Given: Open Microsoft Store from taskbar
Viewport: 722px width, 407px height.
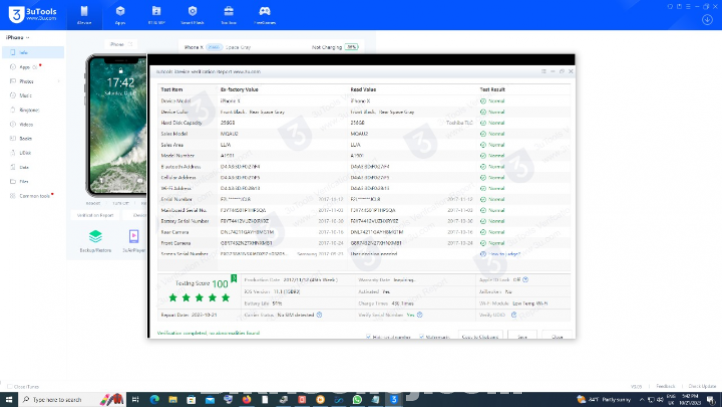Looking at the screenshot, I should [x=191, y=400].
